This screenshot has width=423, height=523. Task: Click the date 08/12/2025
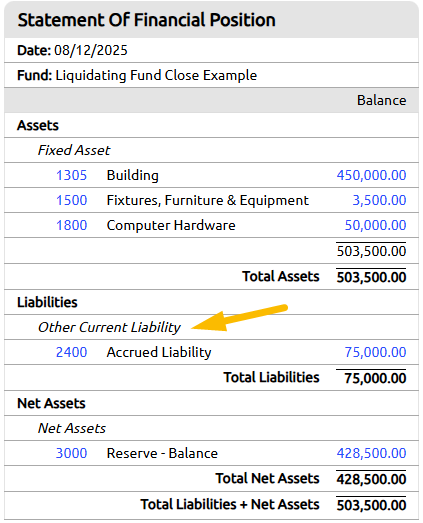91,50
